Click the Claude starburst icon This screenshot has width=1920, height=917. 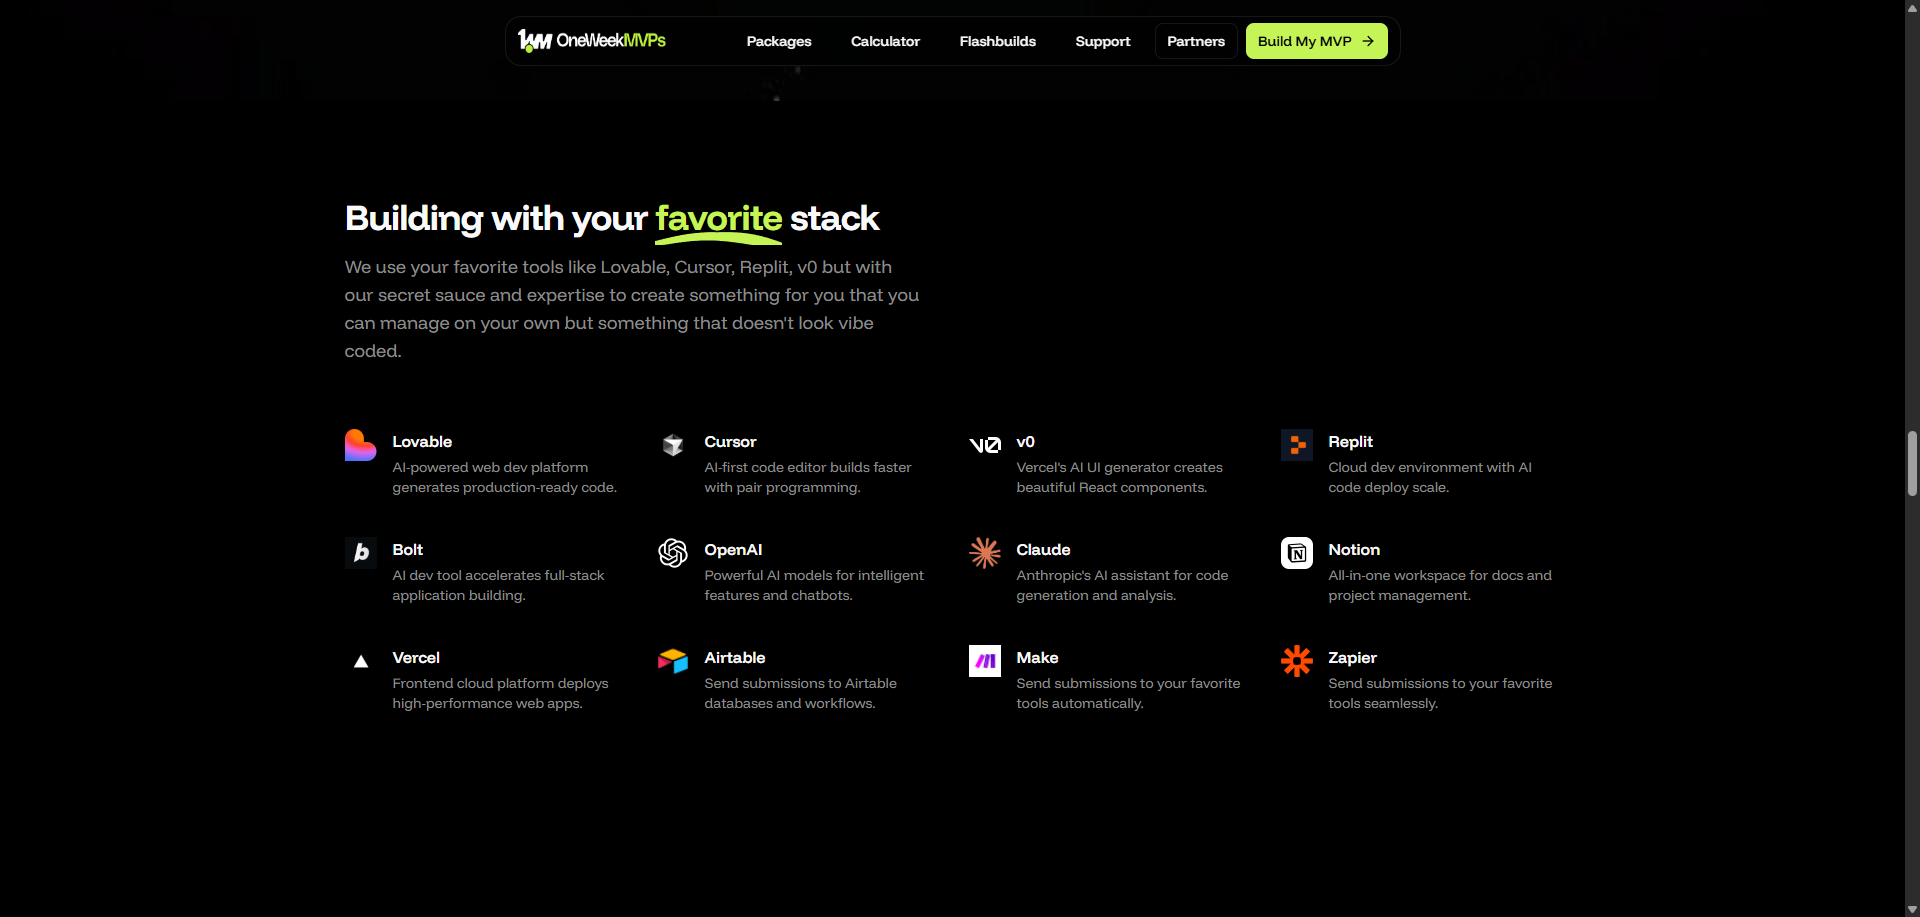[985, 553]
